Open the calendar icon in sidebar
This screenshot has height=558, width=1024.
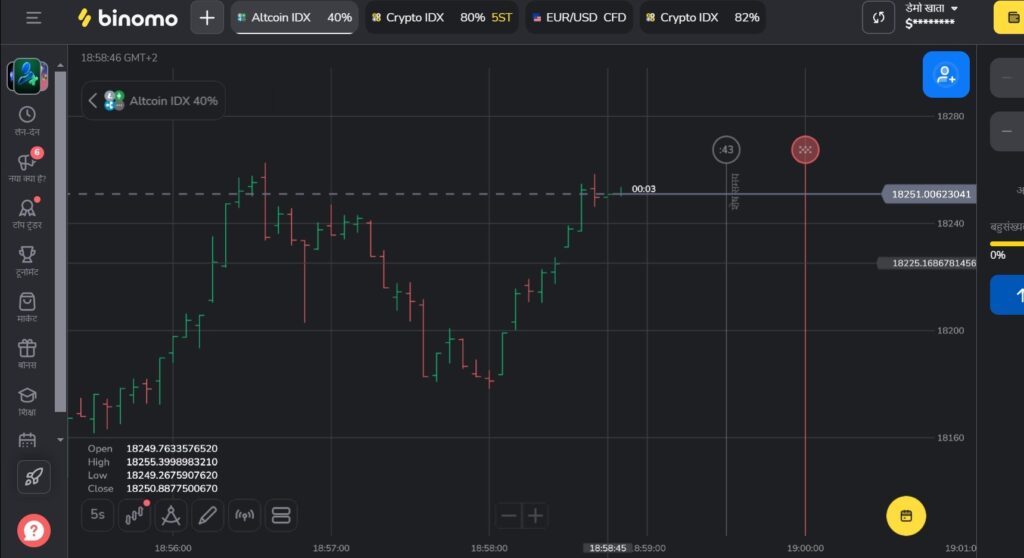[x=27, y=440]
